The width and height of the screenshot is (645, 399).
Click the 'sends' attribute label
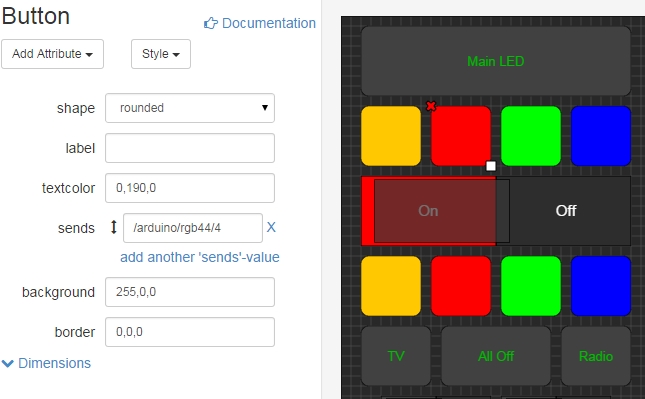click(76, 228)
